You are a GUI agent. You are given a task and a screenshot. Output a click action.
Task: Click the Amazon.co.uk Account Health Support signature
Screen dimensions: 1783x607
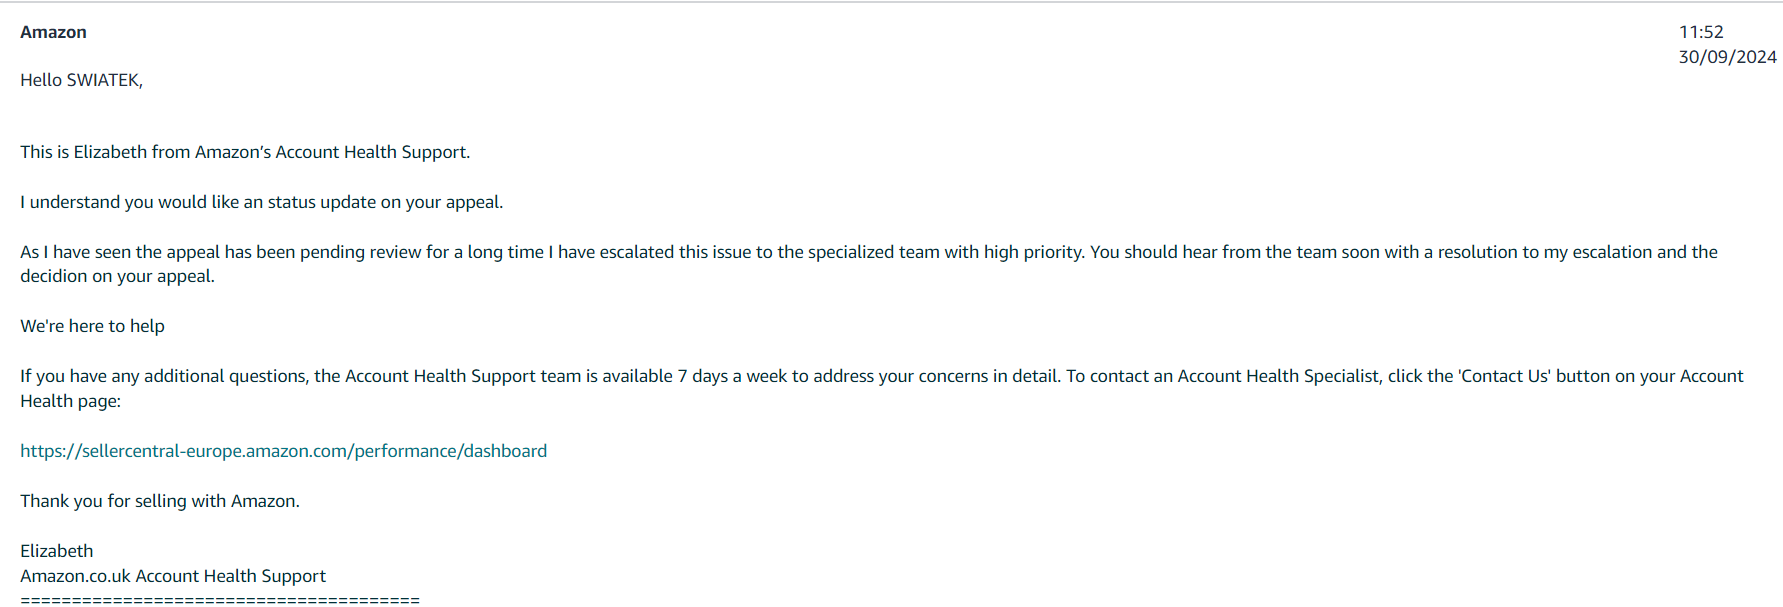[173, 576]
